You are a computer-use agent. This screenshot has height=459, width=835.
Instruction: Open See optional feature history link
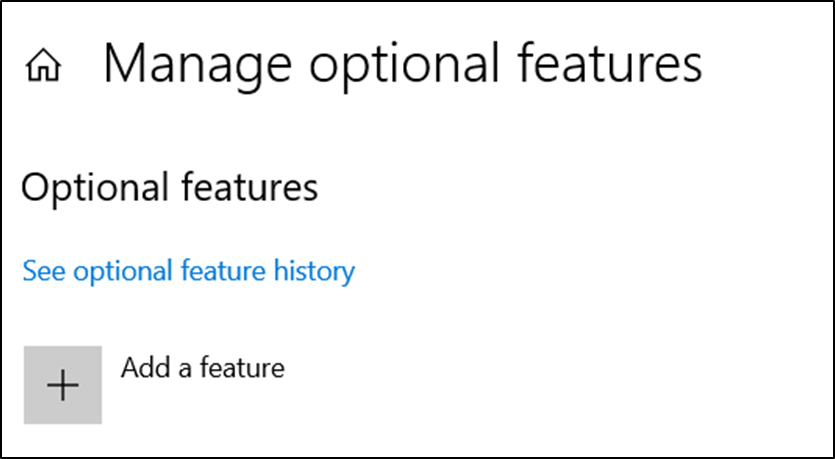point(189,271)
